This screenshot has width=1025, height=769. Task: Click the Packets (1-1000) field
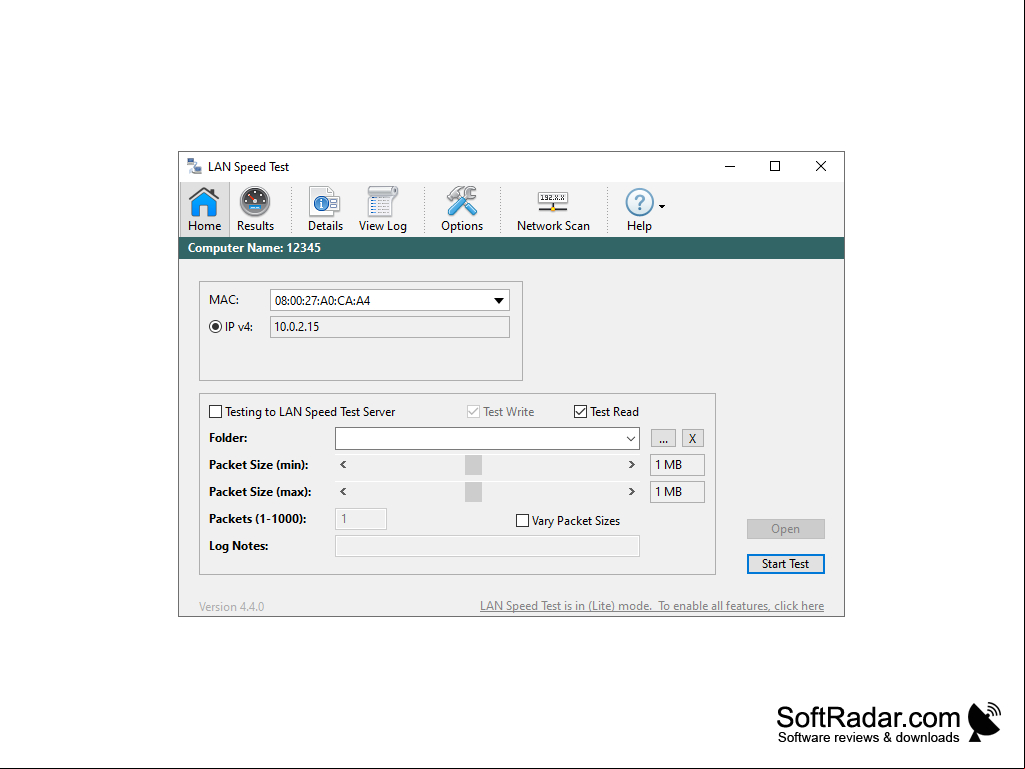click(361, 519)
